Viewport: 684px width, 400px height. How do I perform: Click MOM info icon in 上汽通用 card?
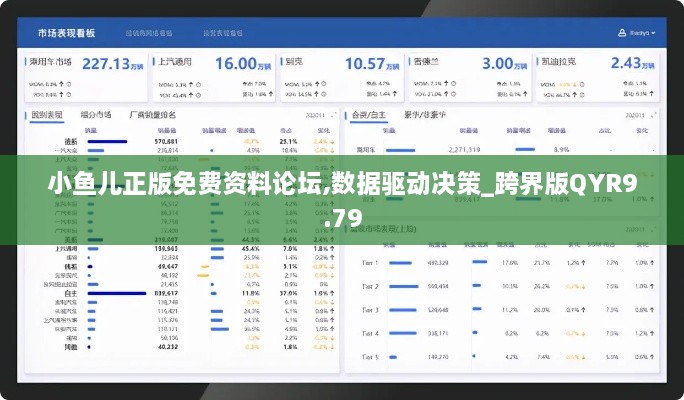(198, 84)
